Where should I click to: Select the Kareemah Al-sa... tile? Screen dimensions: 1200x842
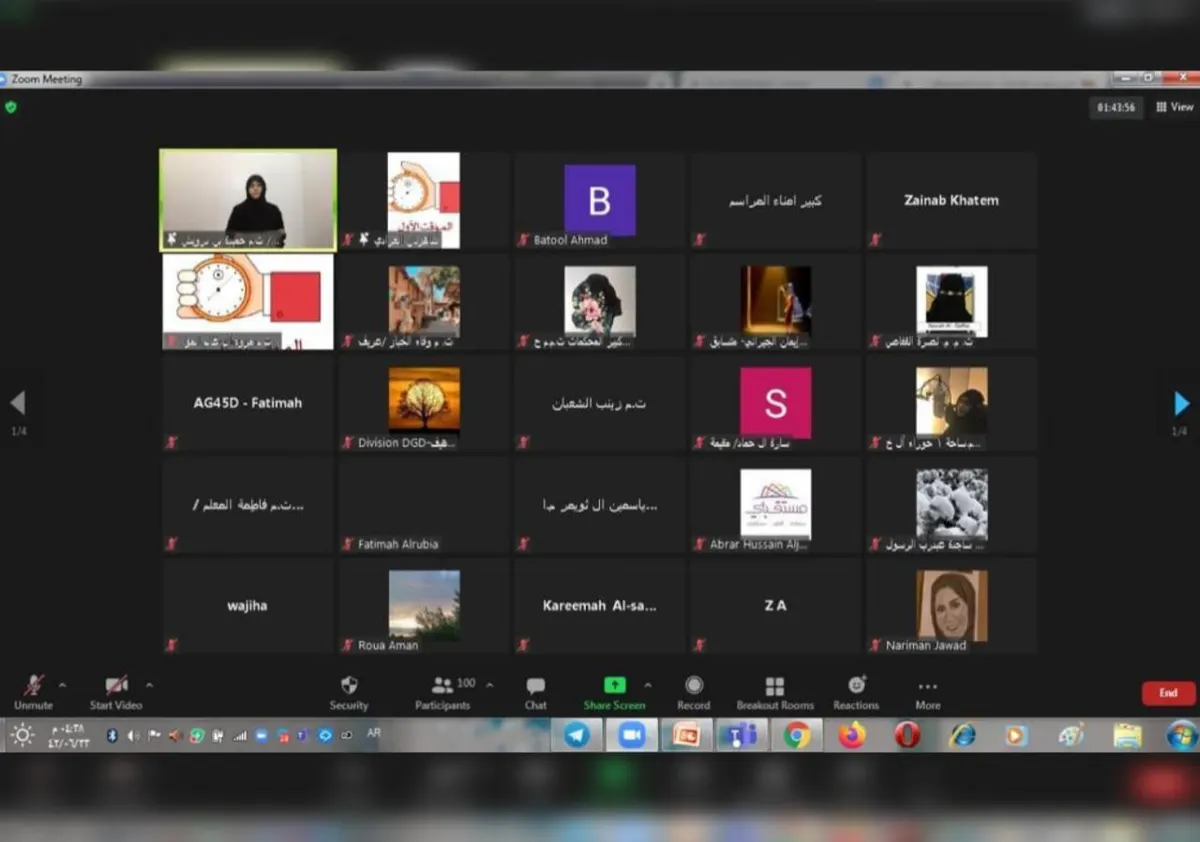[x=599, y=606]
